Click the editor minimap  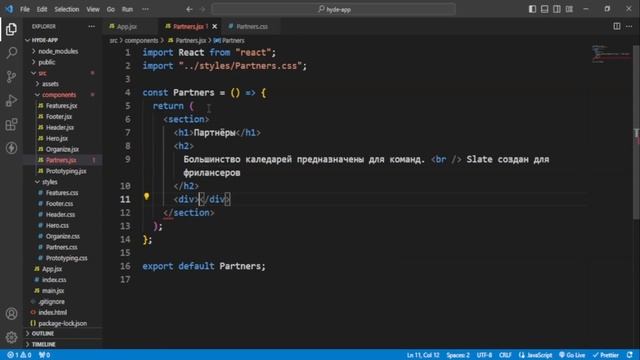click(x=611, y=54)
